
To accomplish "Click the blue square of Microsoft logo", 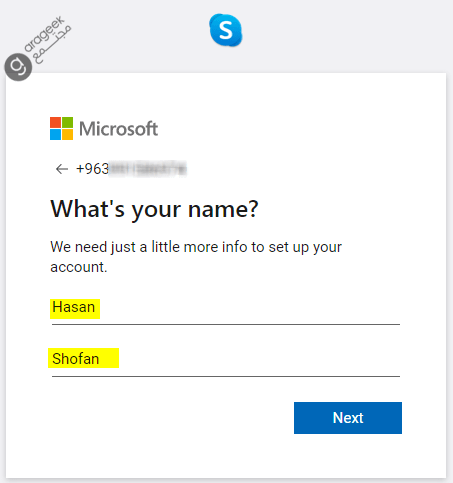I will click(x=55, y=134).
